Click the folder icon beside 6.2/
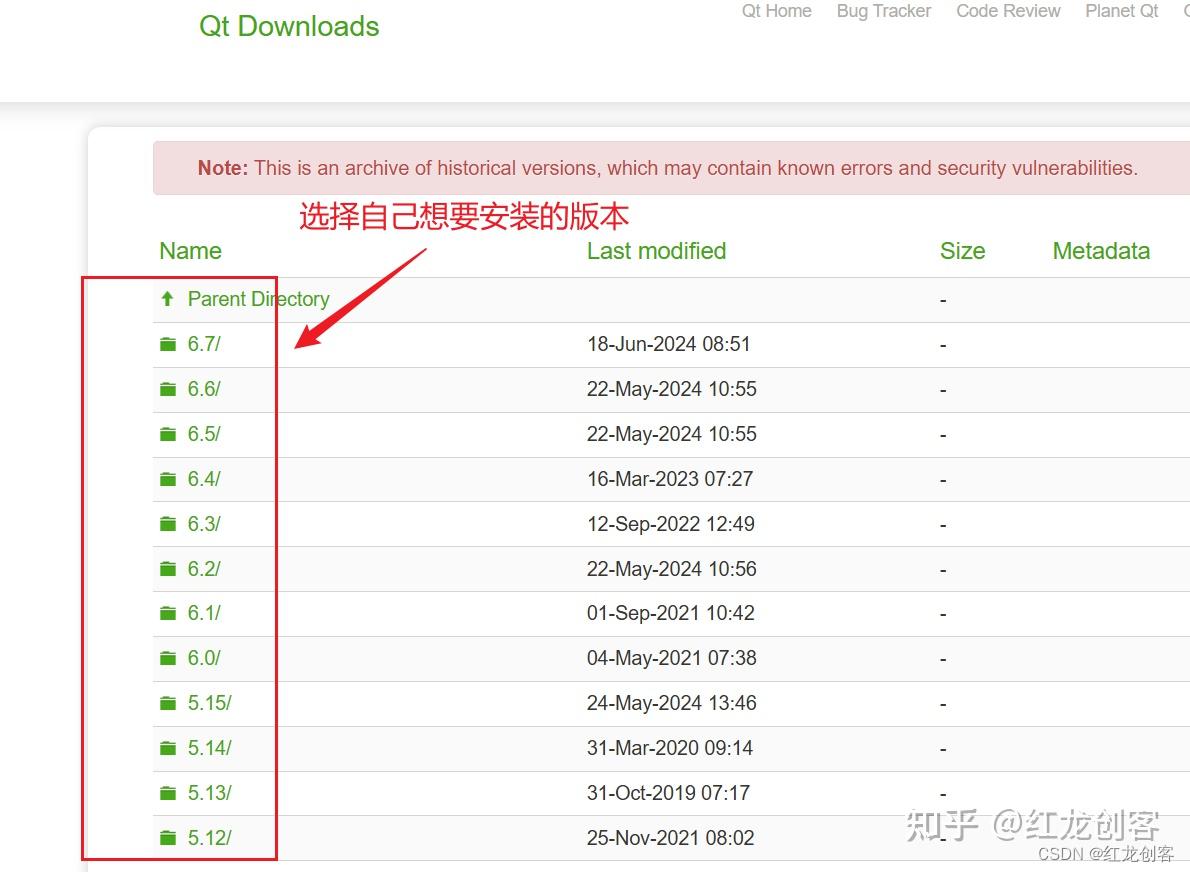The image size is (1190, 872). click(167, 568)
